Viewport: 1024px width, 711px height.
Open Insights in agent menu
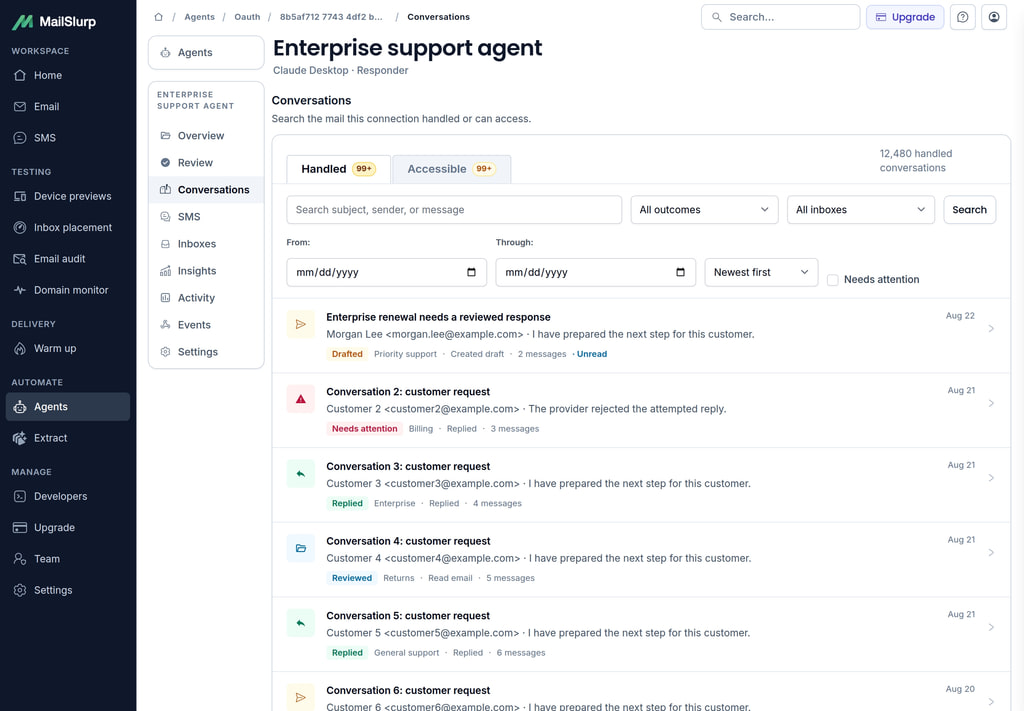[x=206, y=271]
